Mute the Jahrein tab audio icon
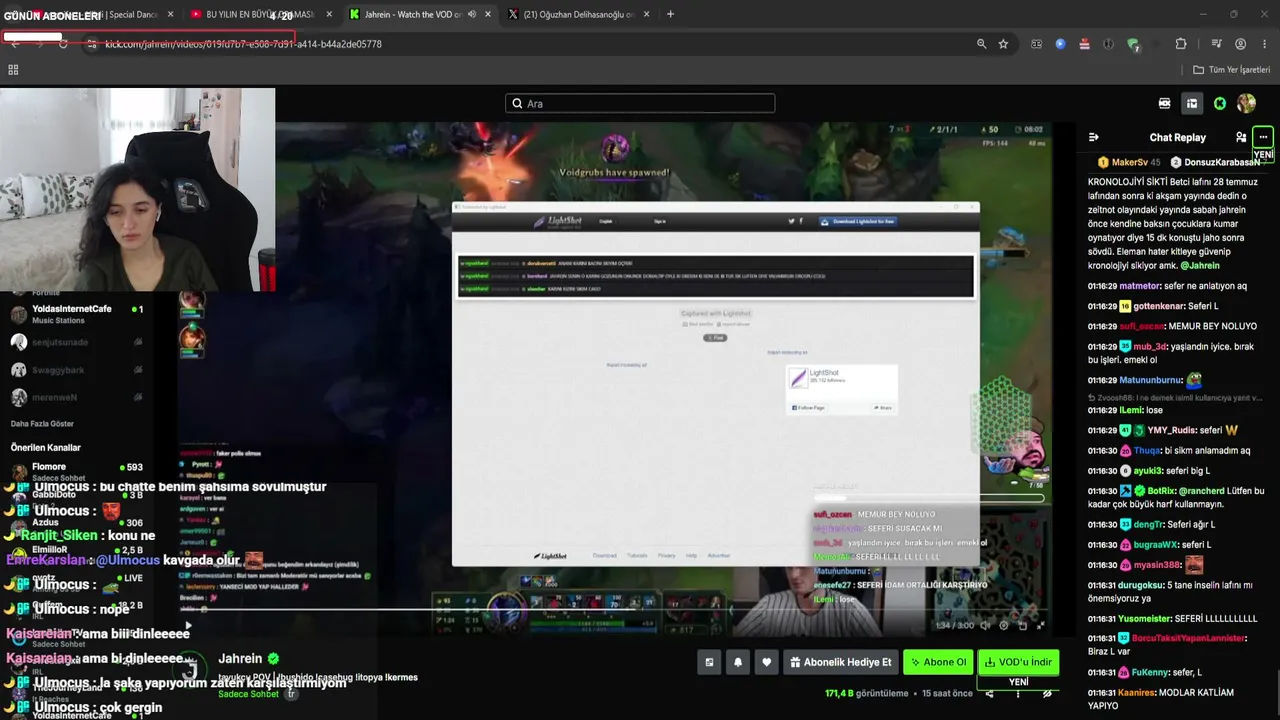Screen dimensions: 1280x720 click(471, 15)
